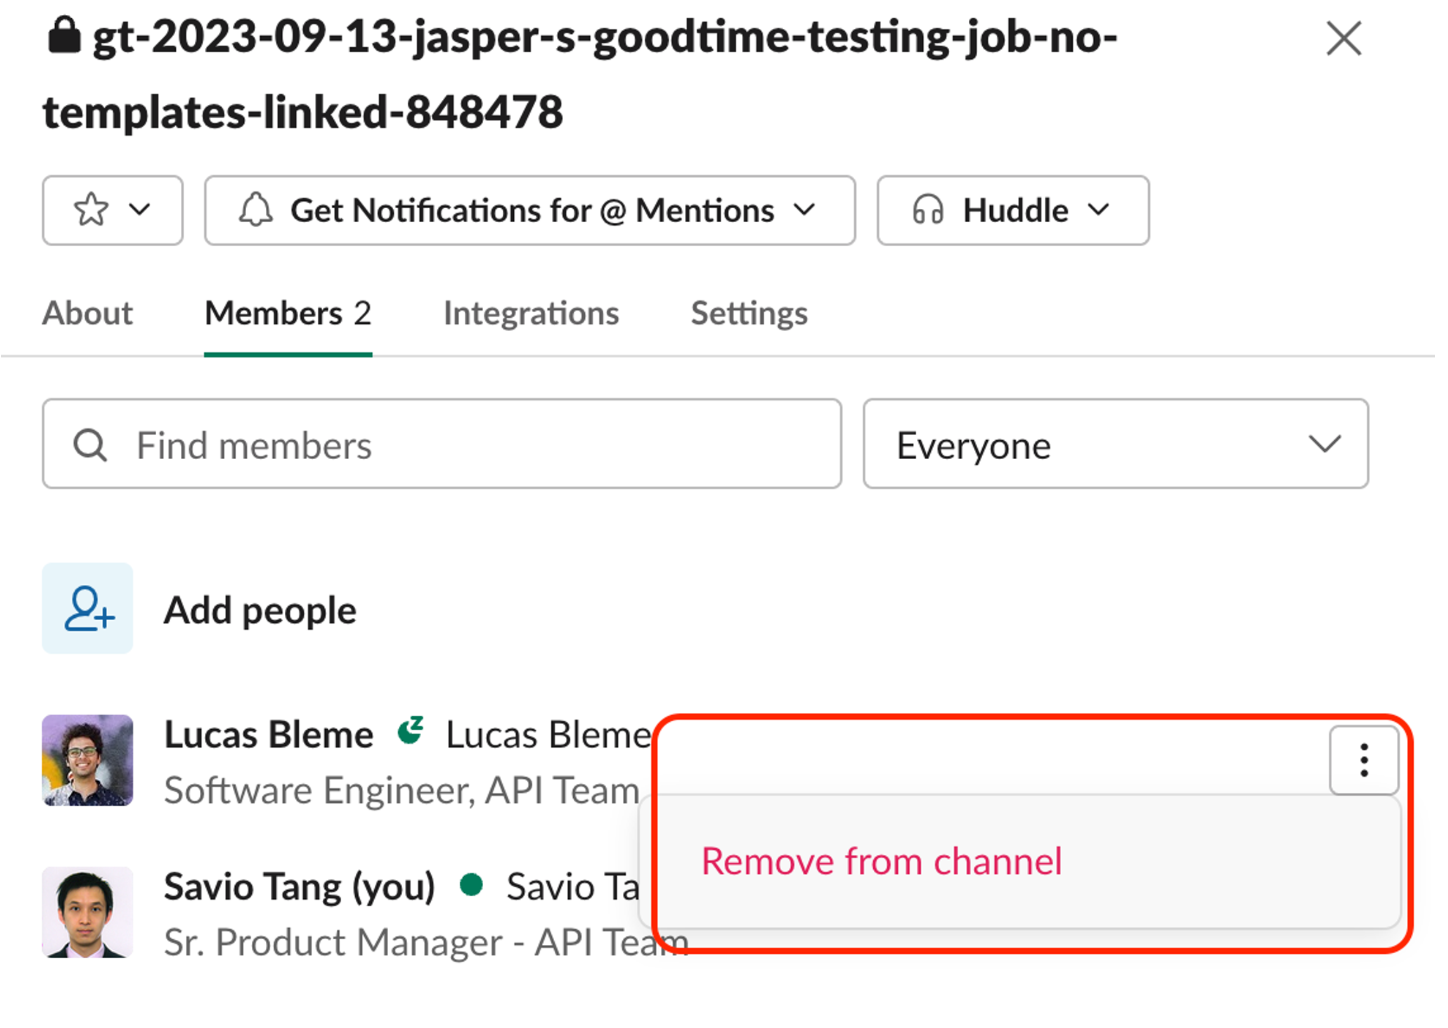
Task: Expand the star button chevron
Action: [140, 210]
